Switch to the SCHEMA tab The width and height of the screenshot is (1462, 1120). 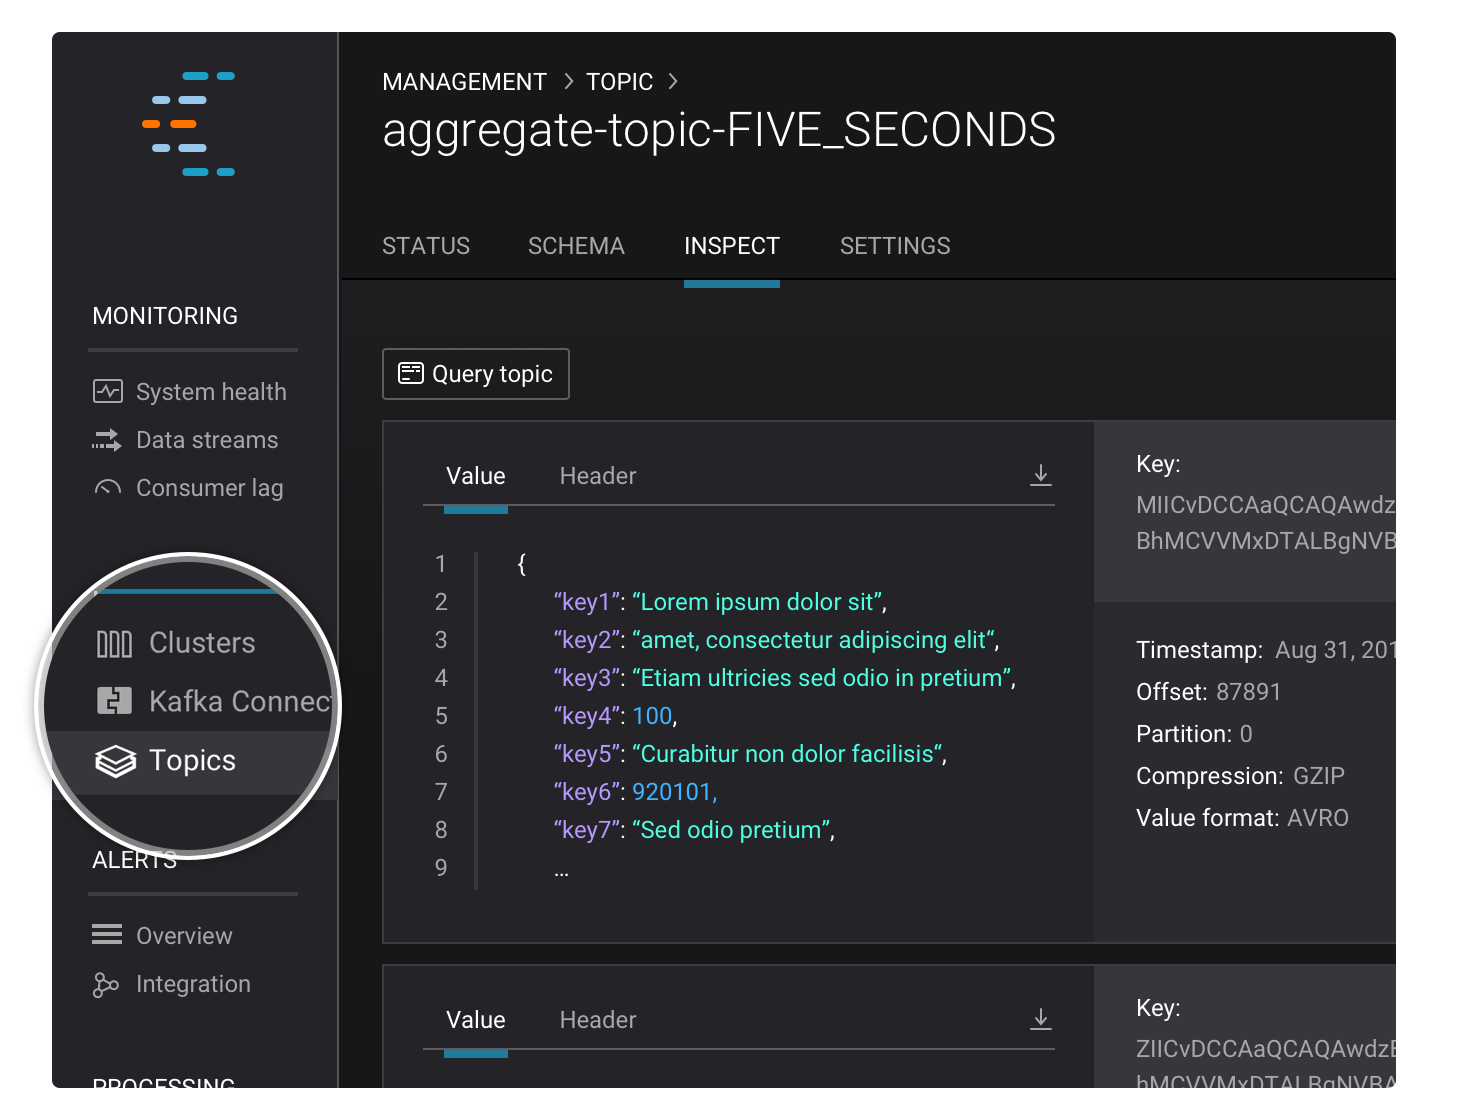pyautogui.click(x=576, y=246)
